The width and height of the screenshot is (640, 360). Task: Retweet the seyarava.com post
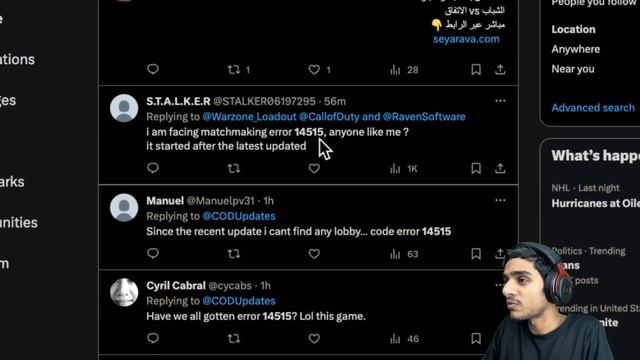[x=239, y=69]
